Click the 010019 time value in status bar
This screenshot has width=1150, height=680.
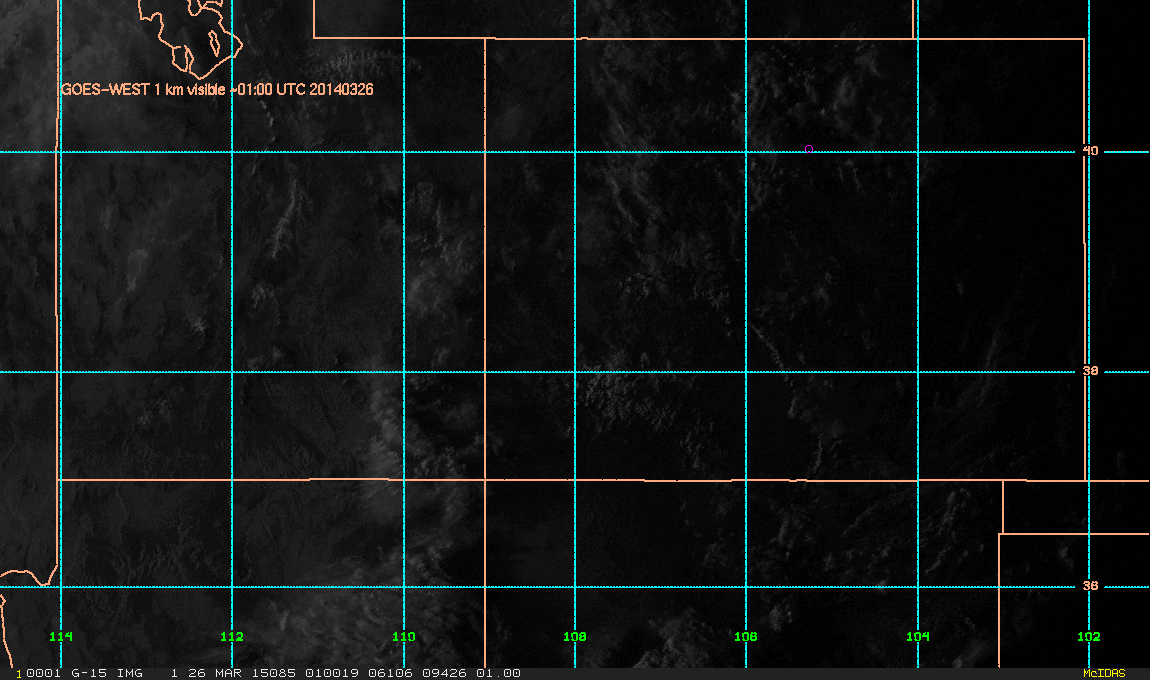(x=332, y=673)
